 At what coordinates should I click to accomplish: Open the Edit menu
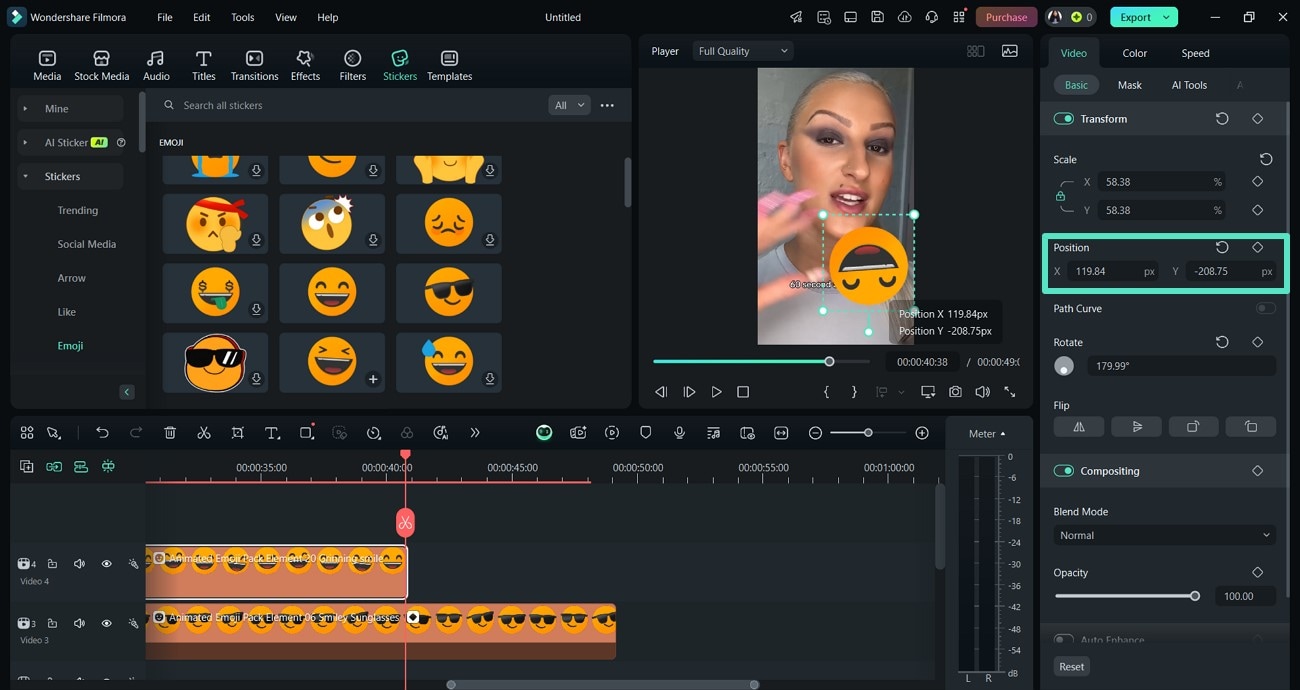pyautogui.click(x=202, y=17)
